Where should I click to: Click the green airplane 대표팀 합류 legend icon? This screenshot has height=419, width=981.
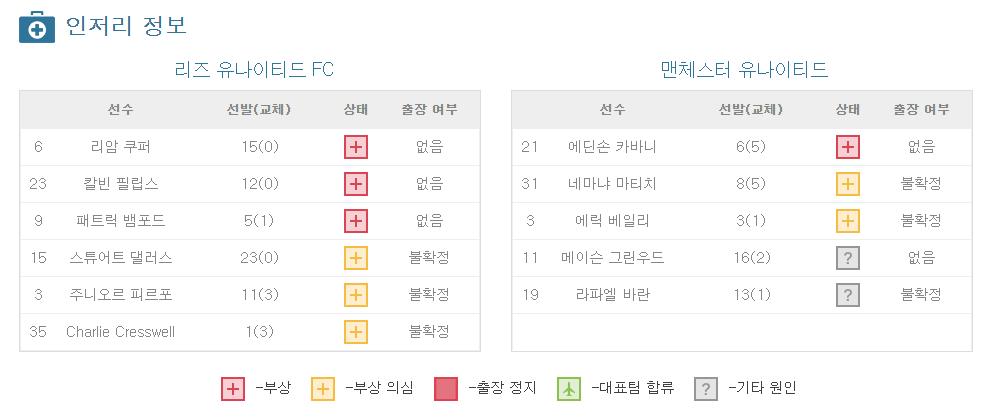tap(569, 389)
